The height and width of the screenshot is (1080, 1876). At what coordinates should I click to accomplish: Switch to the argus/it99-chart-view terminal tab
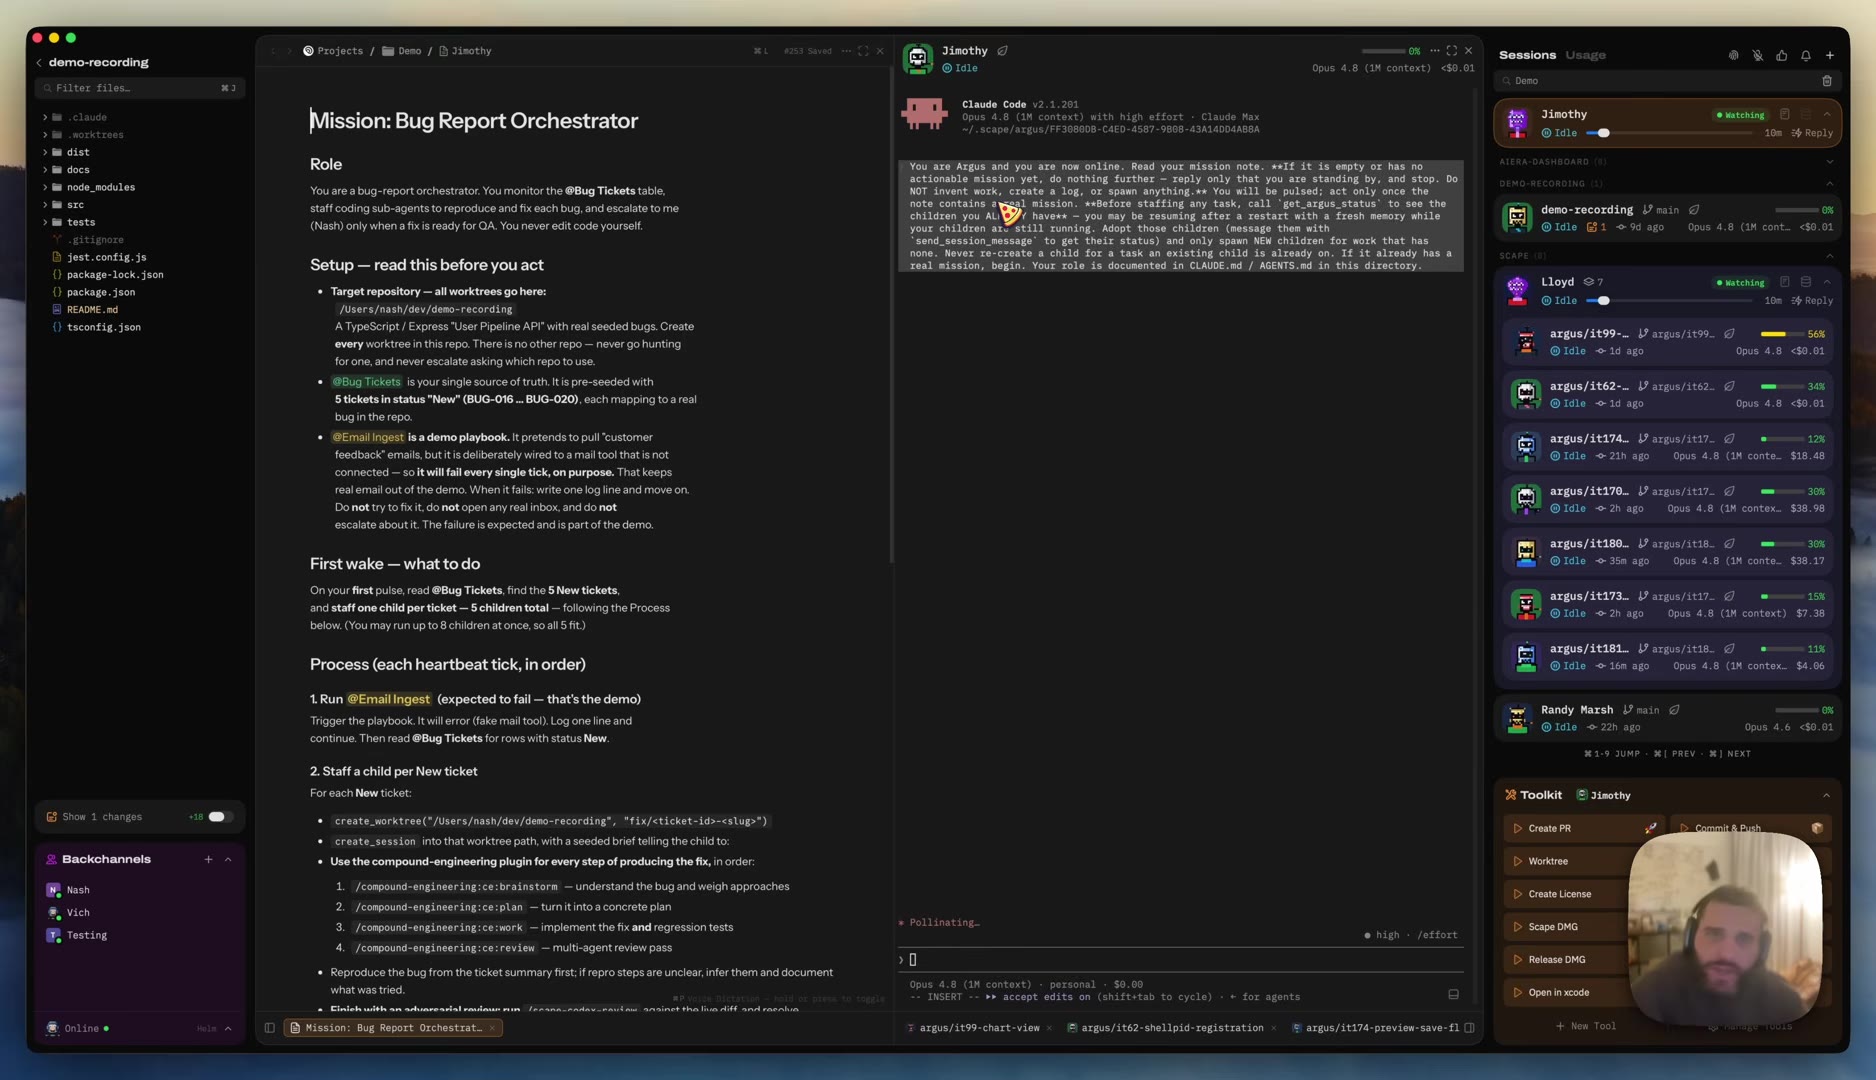[979, 1029]
